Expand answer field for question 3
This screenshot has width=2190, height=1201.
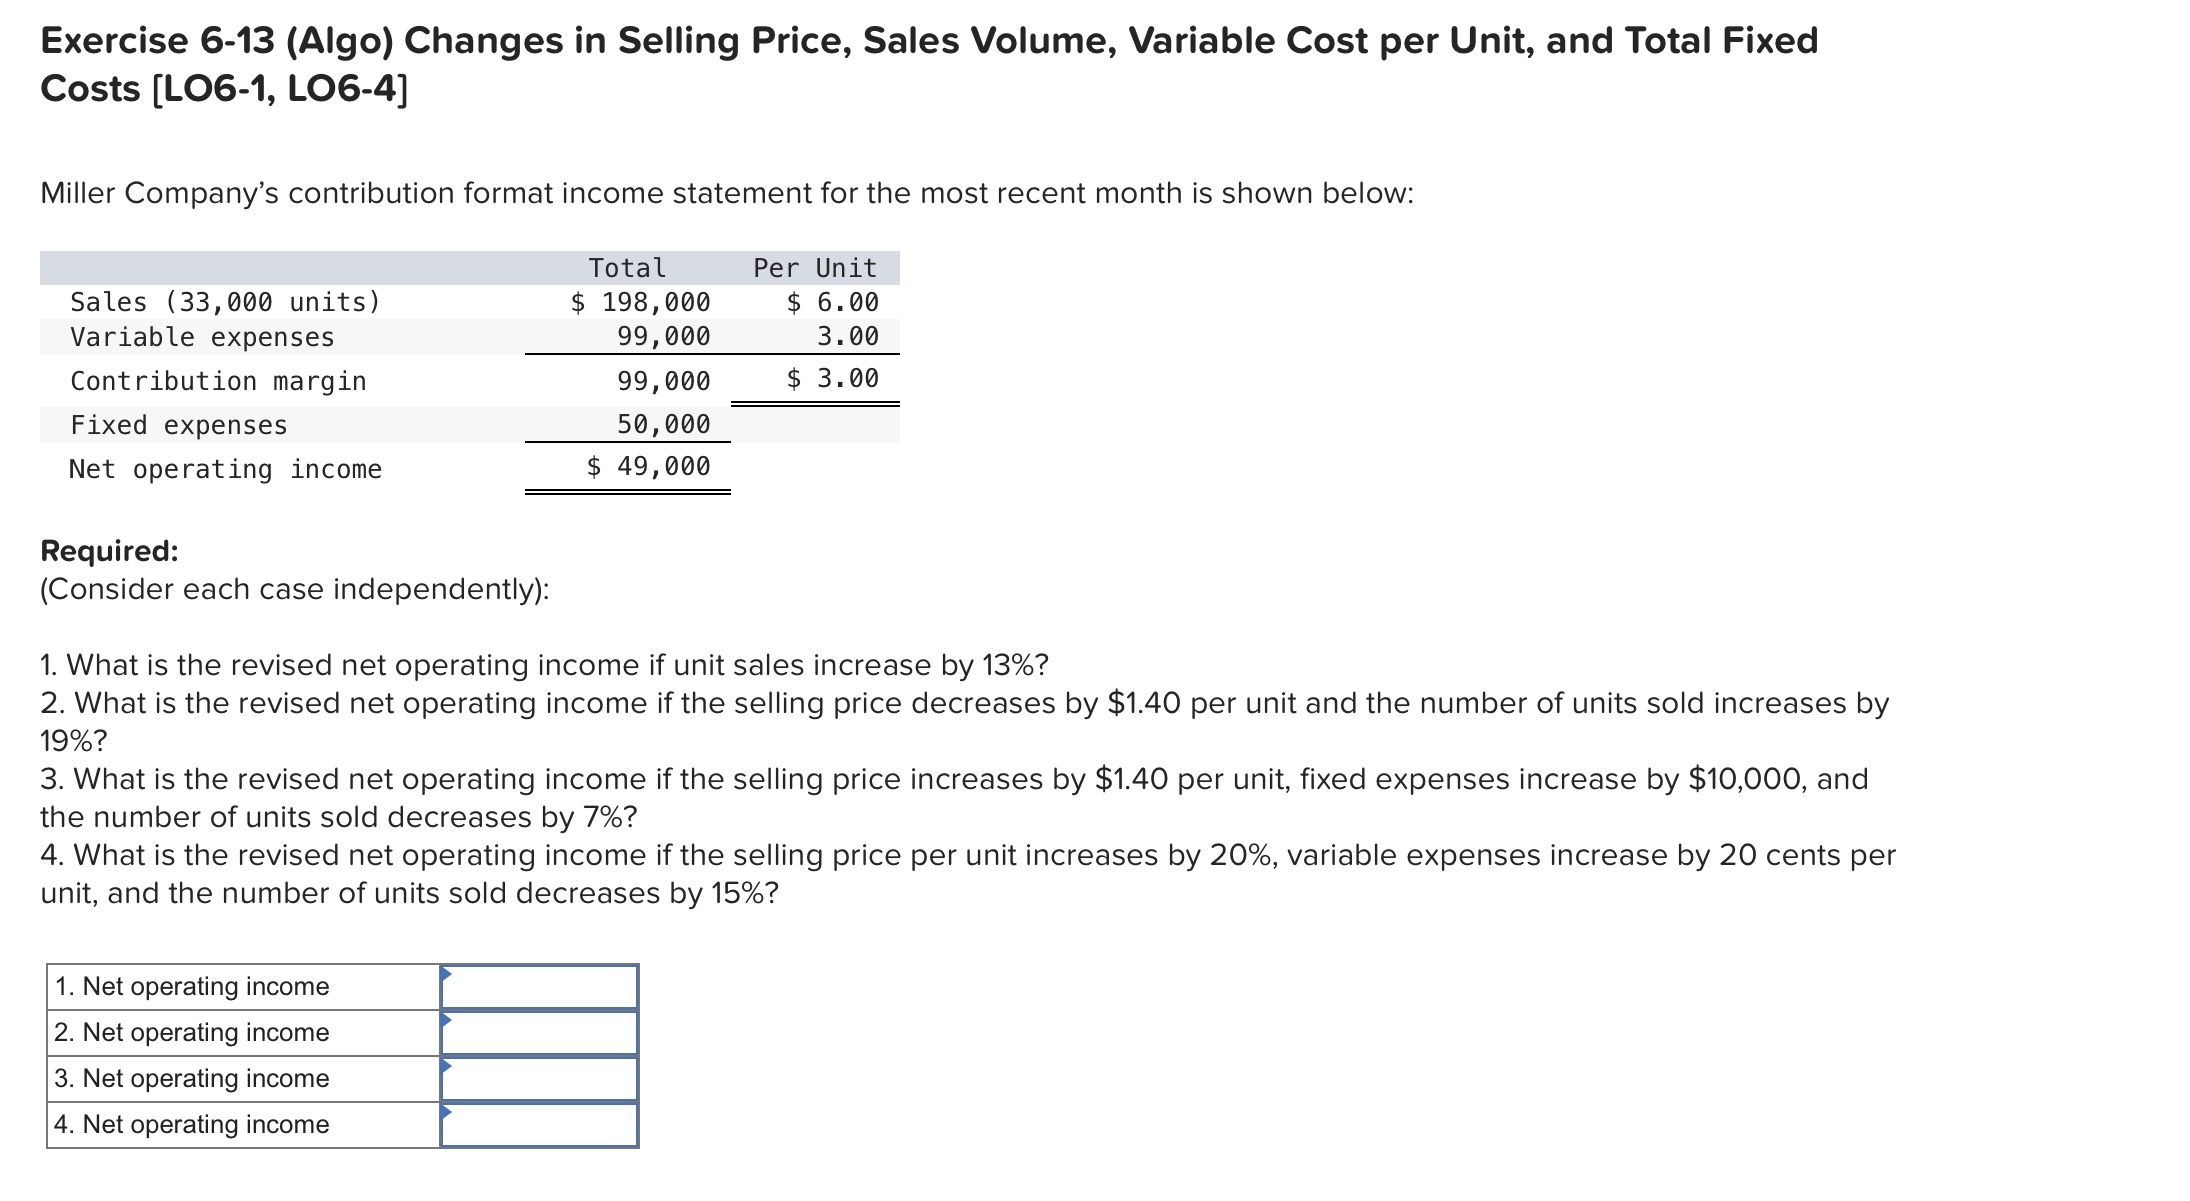click(540, 1078)
